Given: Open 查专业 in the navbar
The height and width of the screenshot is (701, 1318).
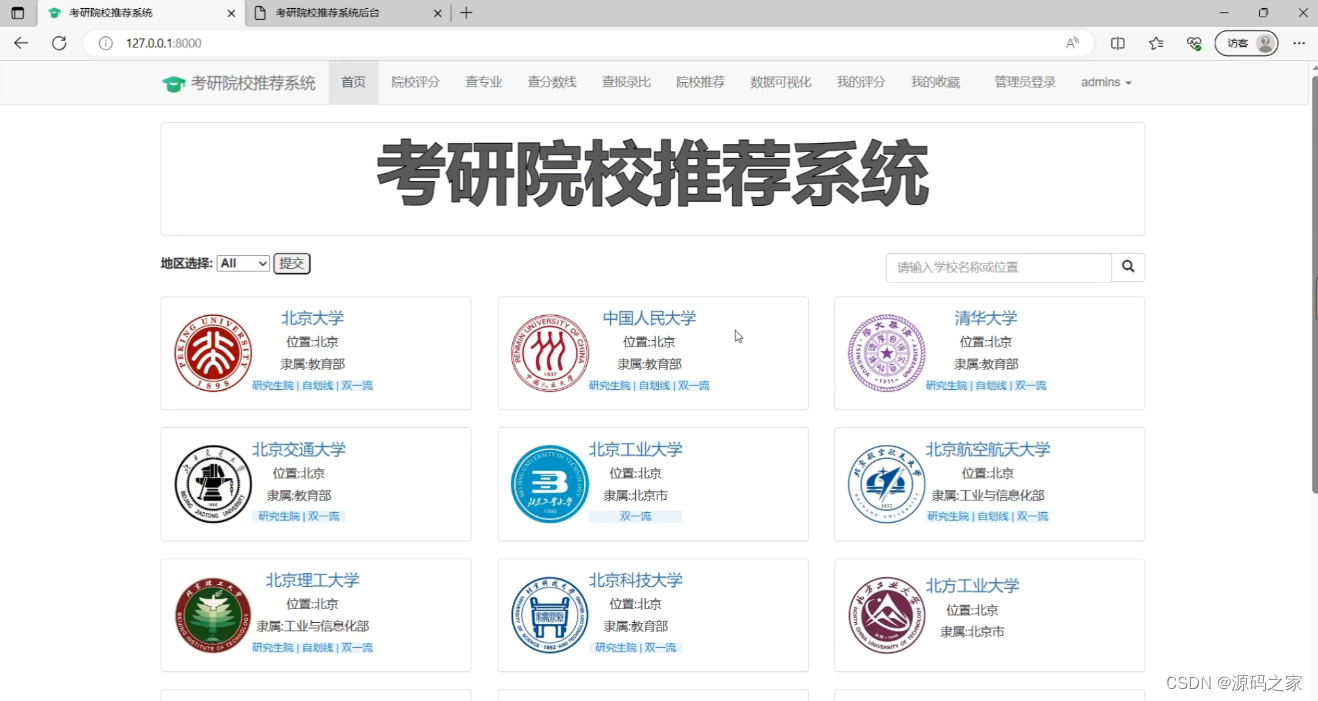Looking at the screenshot, I should tap(484, 82).
